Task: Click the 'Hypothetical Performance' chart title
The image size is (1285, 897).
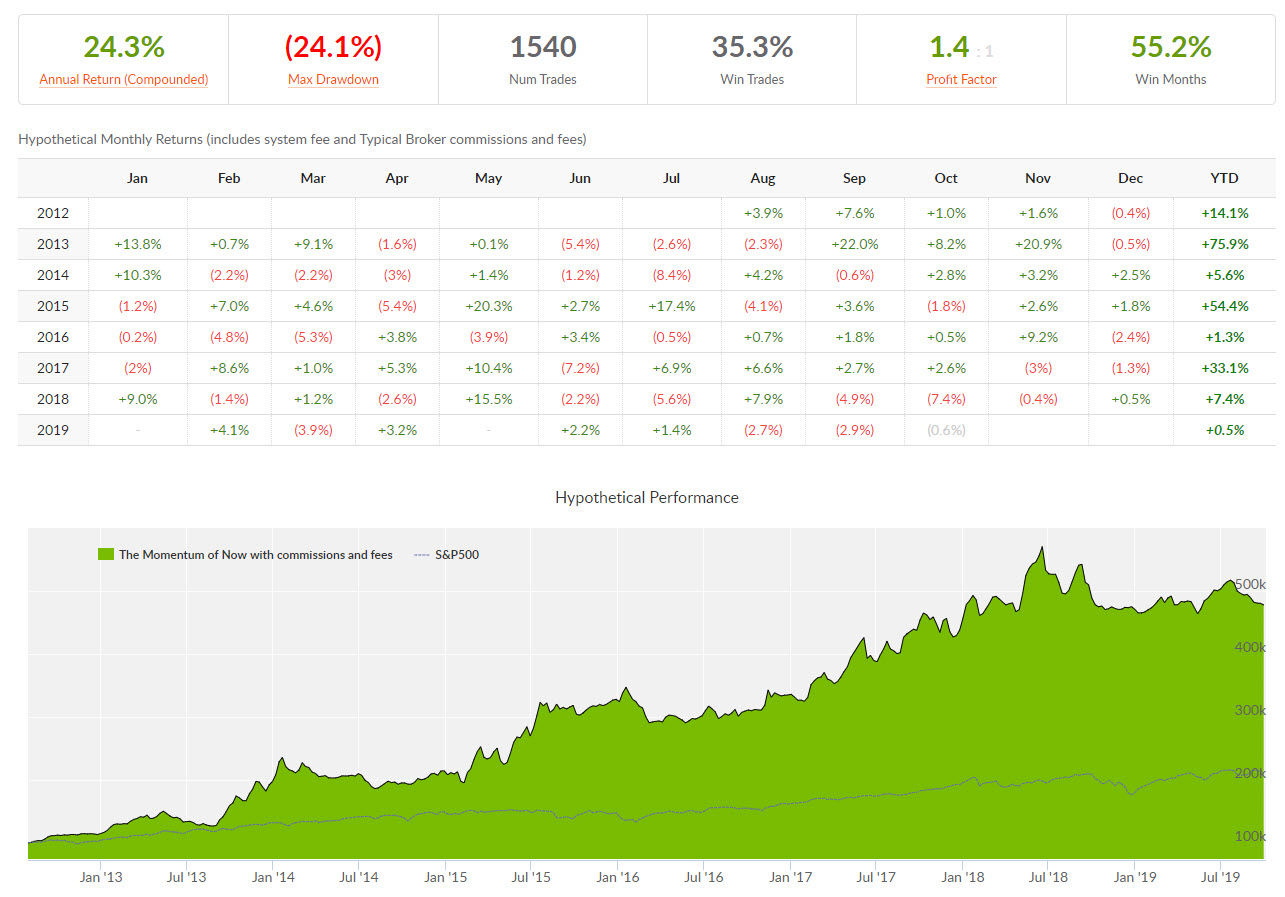Action: coord(647,497)
